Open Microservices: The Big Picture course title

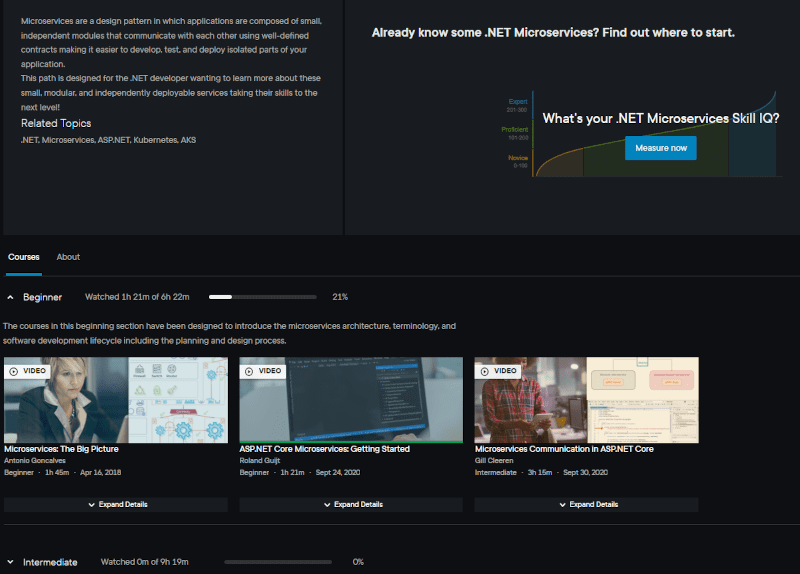pos(61,449)
